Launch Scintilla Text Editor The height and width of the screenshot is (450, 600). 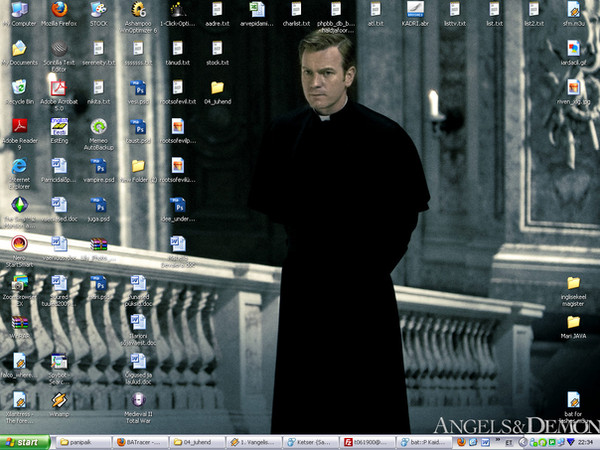click(59, 48)
